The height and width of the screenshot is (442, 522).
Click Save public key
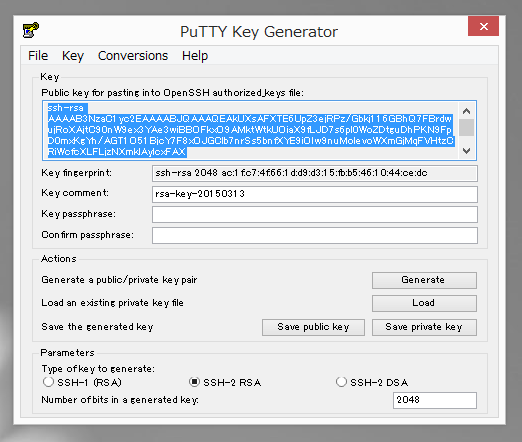tap(313, 327)
